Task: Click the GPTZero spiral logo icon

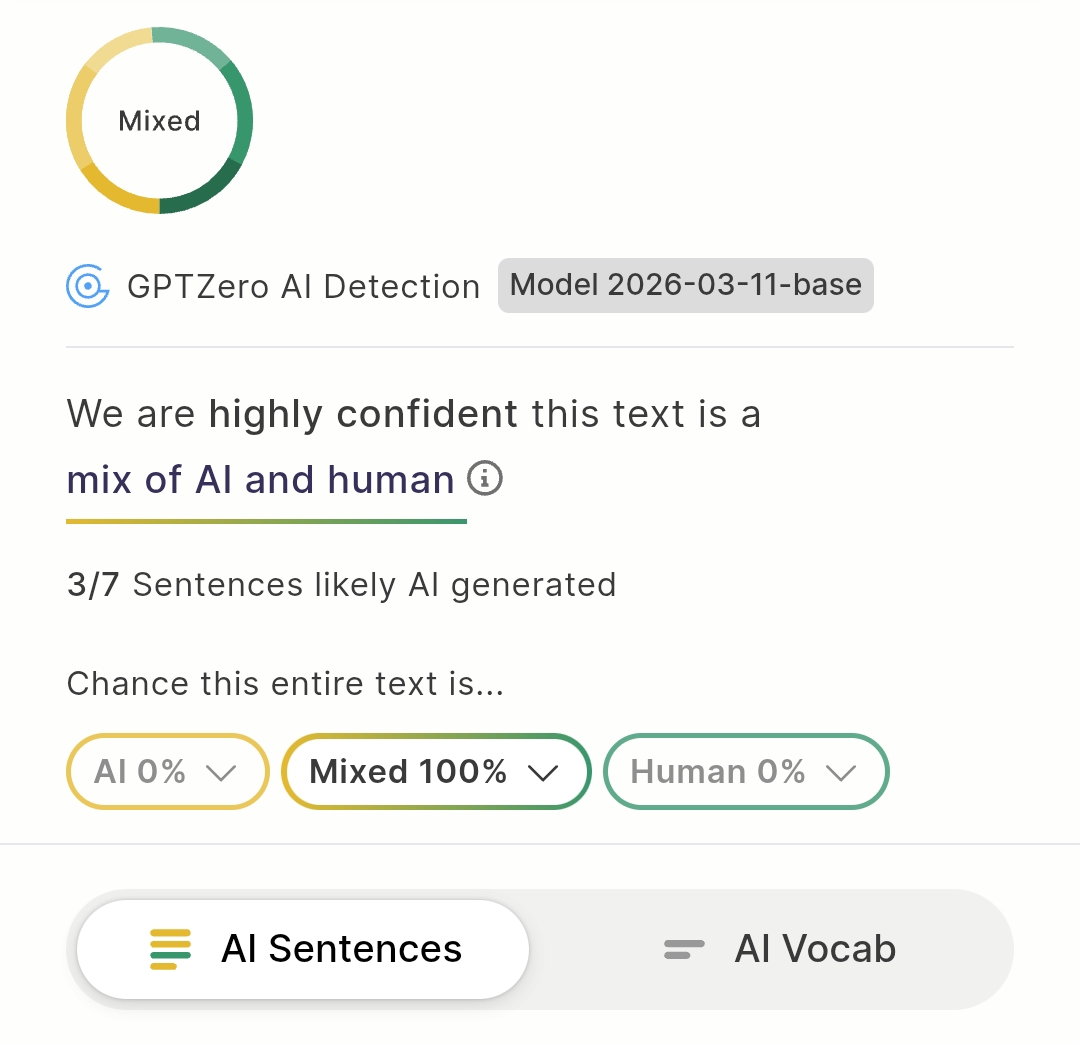Action: 87,286
